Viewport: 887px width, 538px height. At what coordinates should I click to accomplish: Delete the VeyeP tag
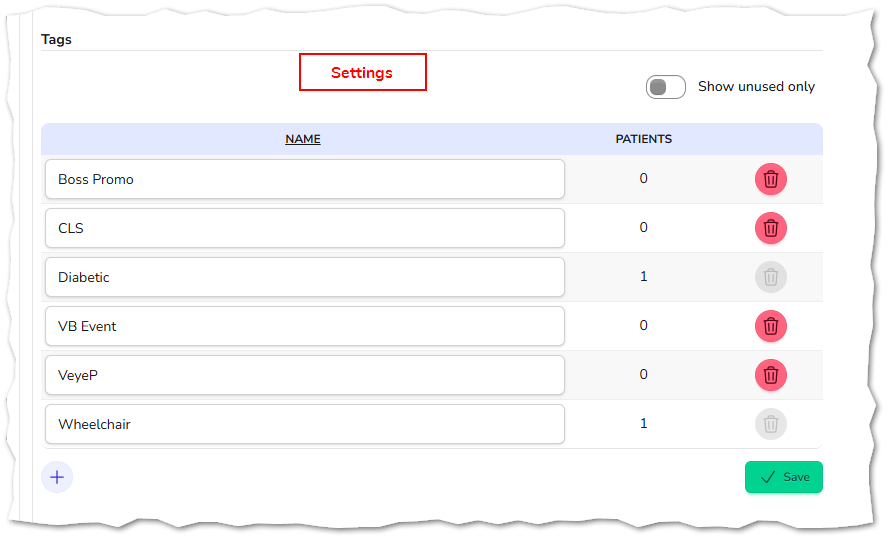[x=770, y=375]
